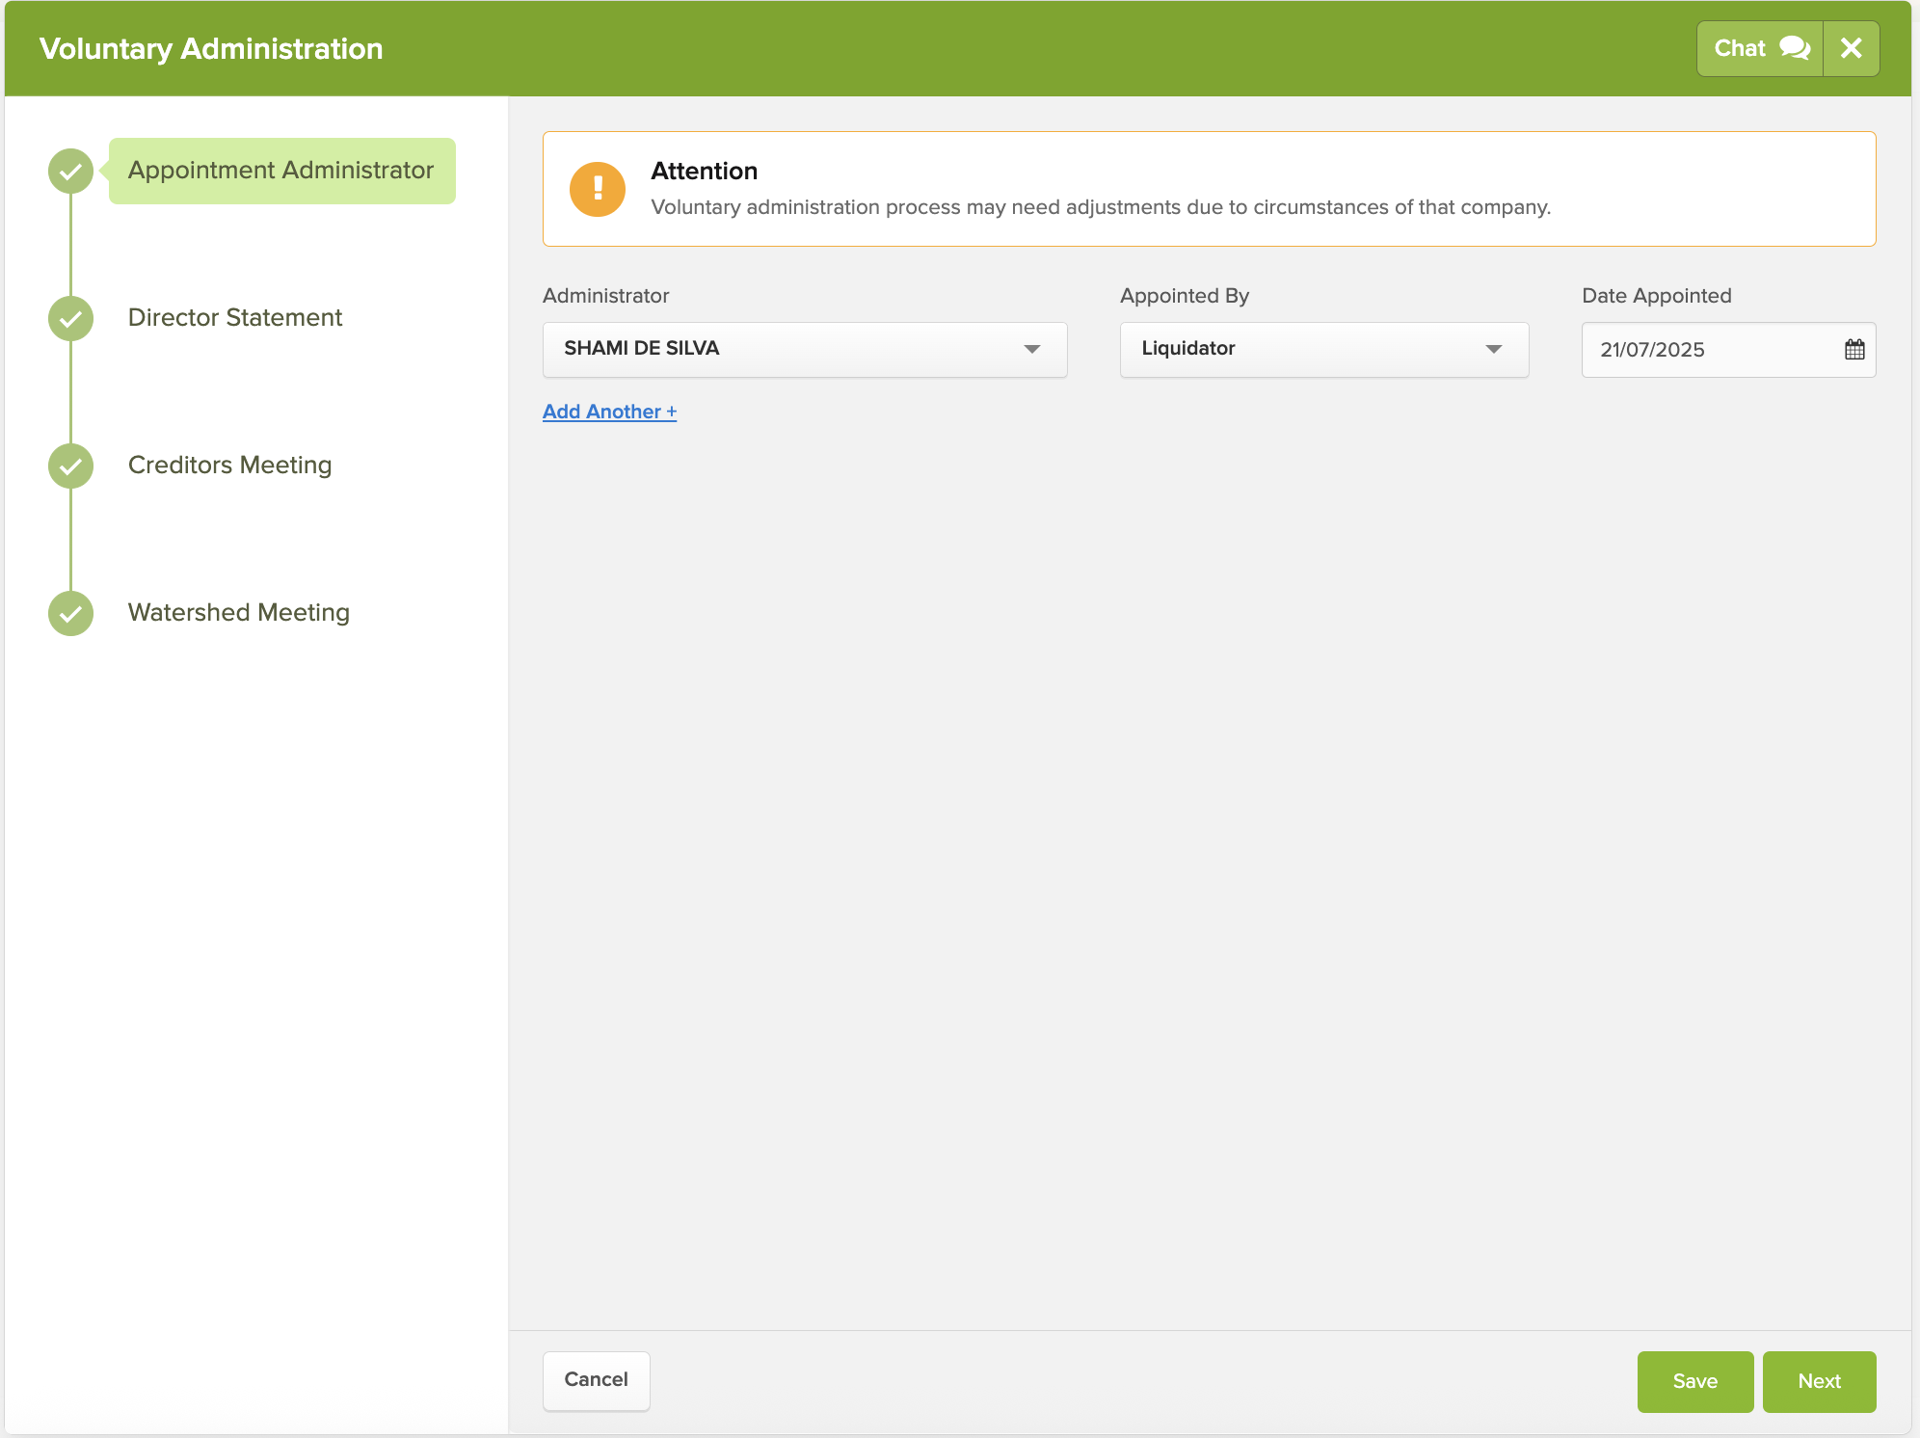The width and height of the screenshot is (1920, 1438).
Task: Click the Date Appointed field label
Action: point(1656,296)
